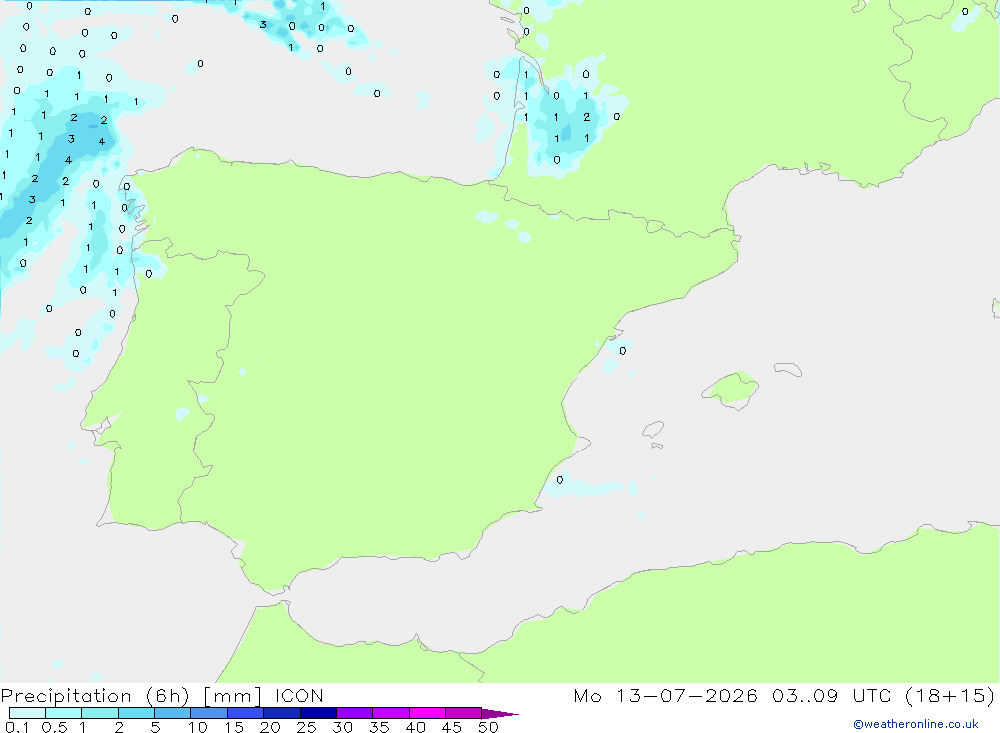The width and height of the screenshot is (1000, 733).
Task: Pick the 5 to 10 mm legend swatch
Action: pyautogui.click(x=173, y=713)
